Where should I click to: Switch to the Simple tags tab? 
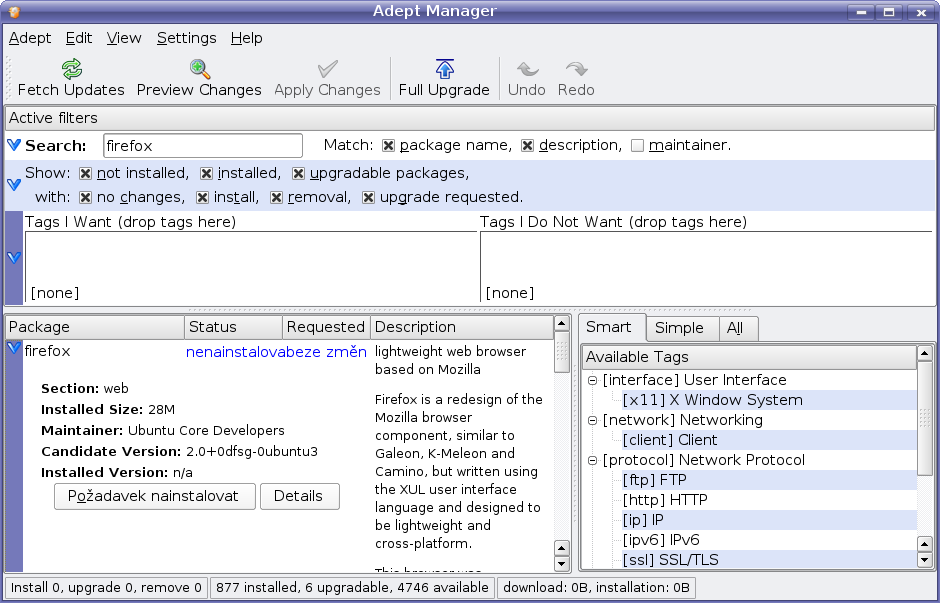pos(683,328)
